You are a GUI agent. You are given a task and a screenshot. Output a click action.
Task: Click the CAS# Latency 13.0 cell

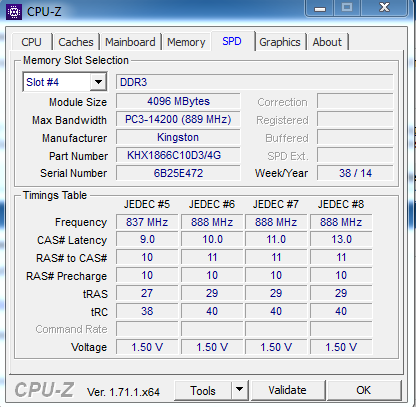point(341,240)
